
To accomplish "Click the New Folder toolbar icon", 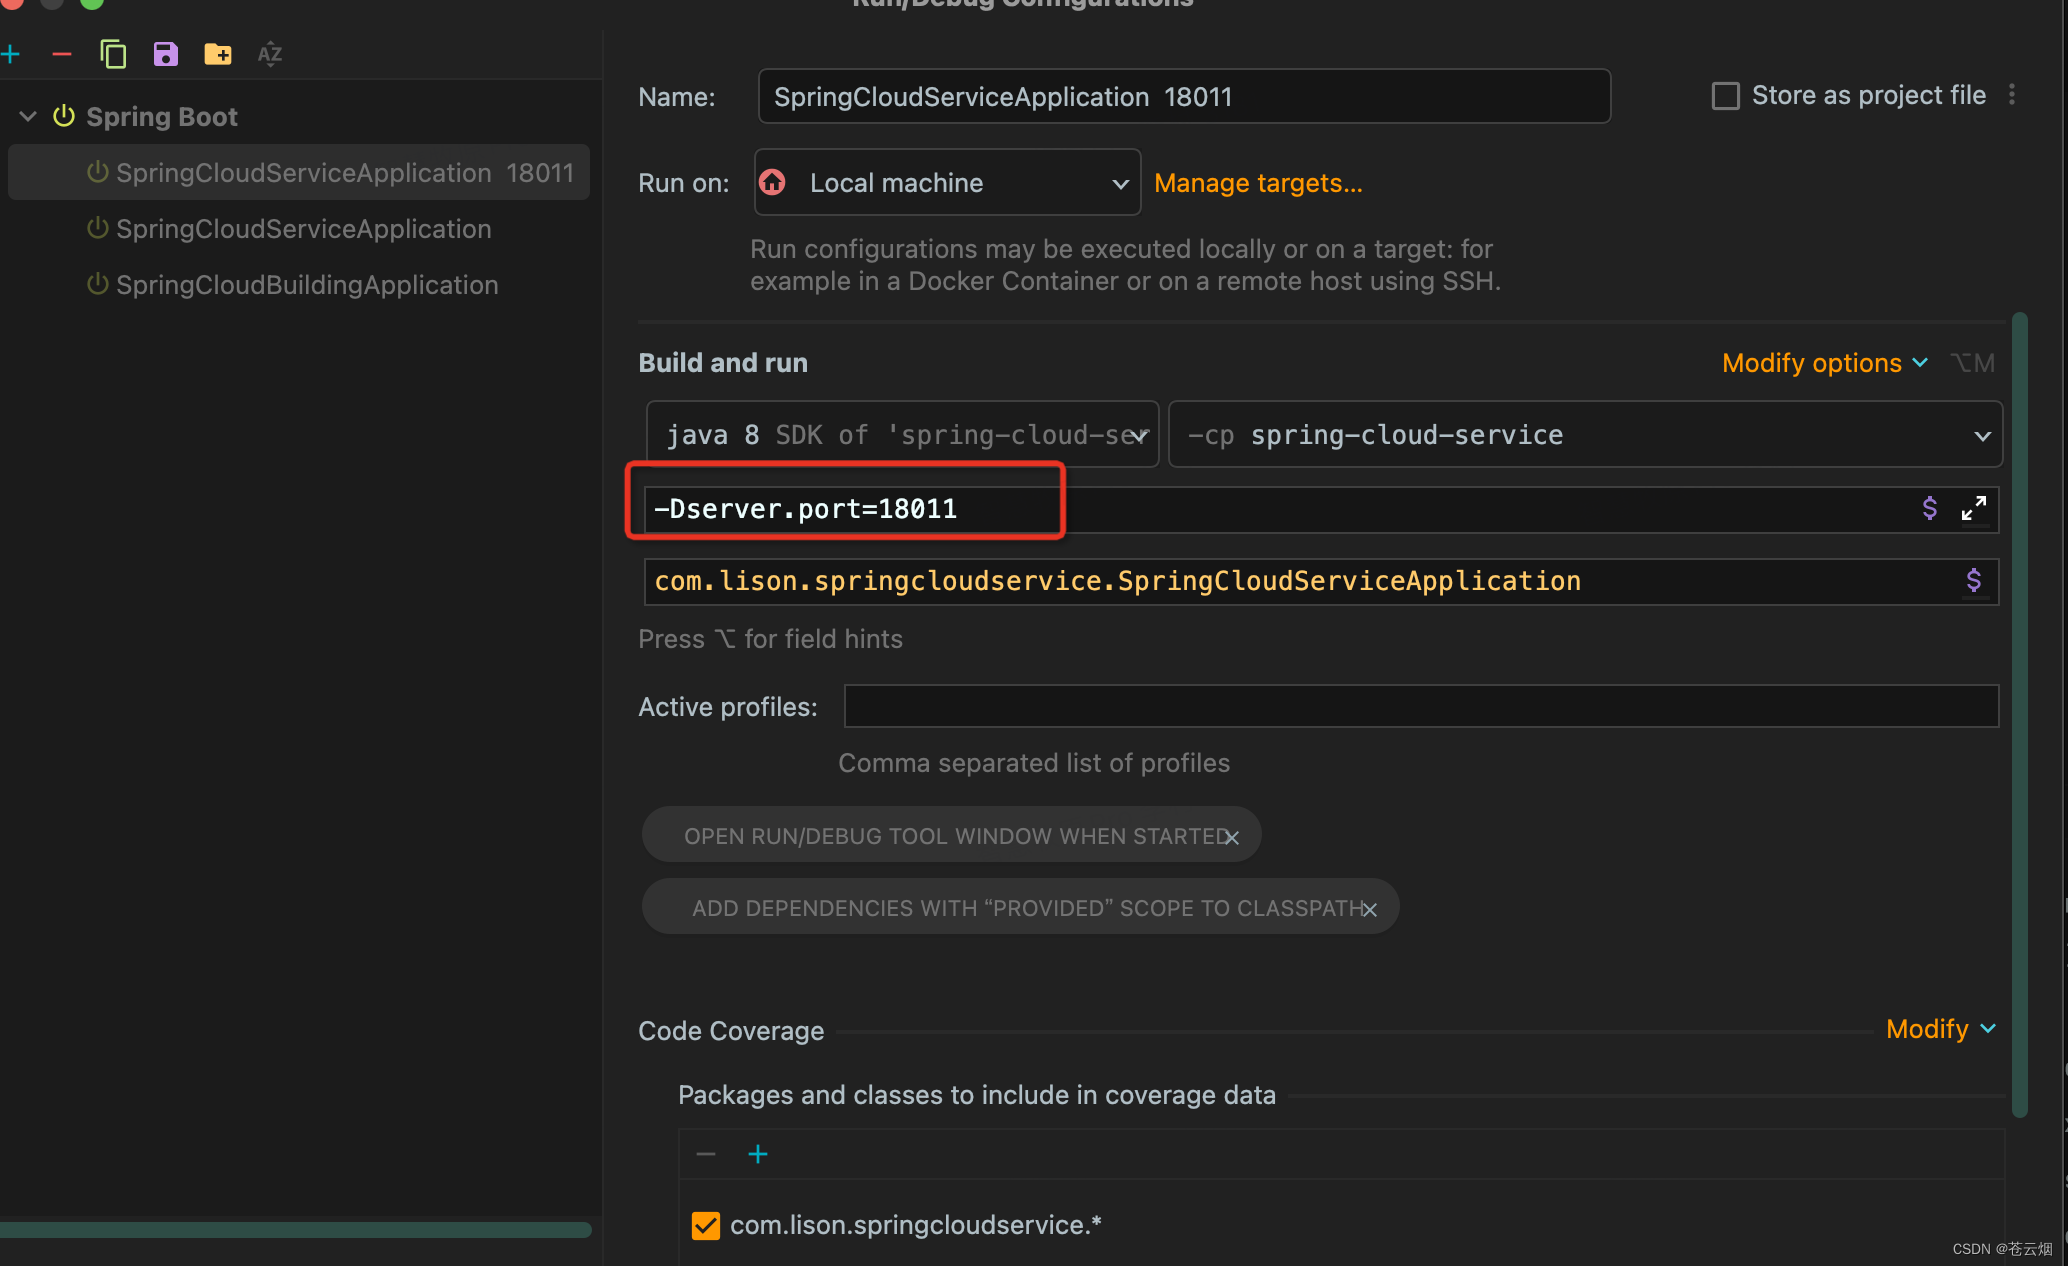I will click(x=217, y=54).
